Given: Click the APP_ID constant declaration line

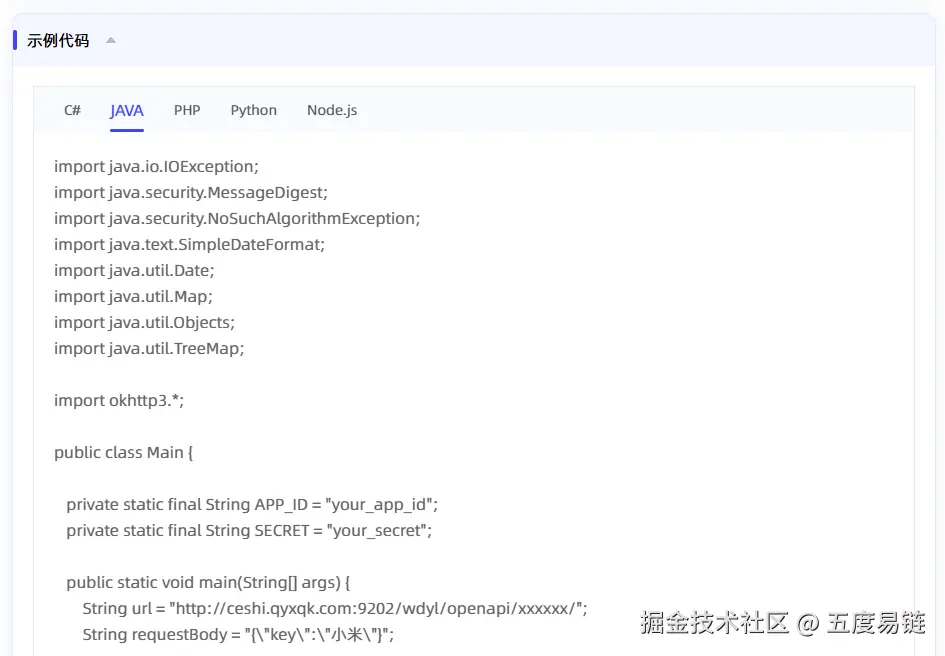Looking at the screenshot, I should [x=252, y=505].
